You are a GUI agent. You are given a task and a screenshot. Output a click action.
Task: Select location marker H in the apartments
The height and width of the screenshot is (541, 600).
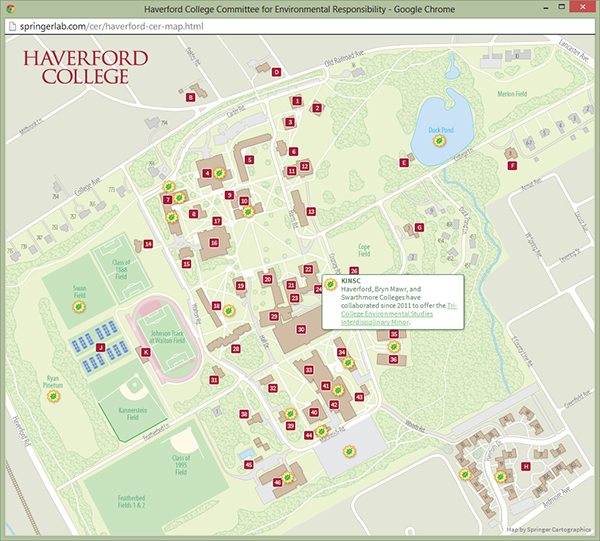[526, 466]
